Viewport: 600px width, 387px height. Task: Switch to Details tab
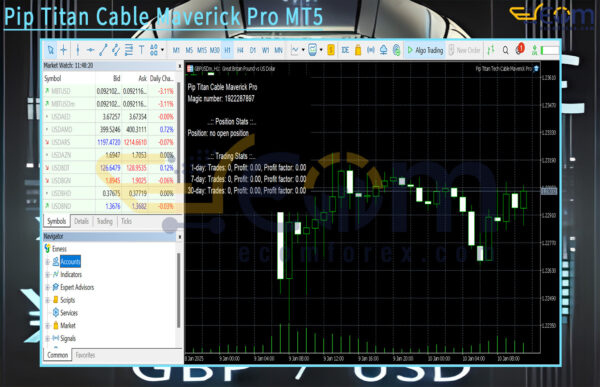pos(81,221)
